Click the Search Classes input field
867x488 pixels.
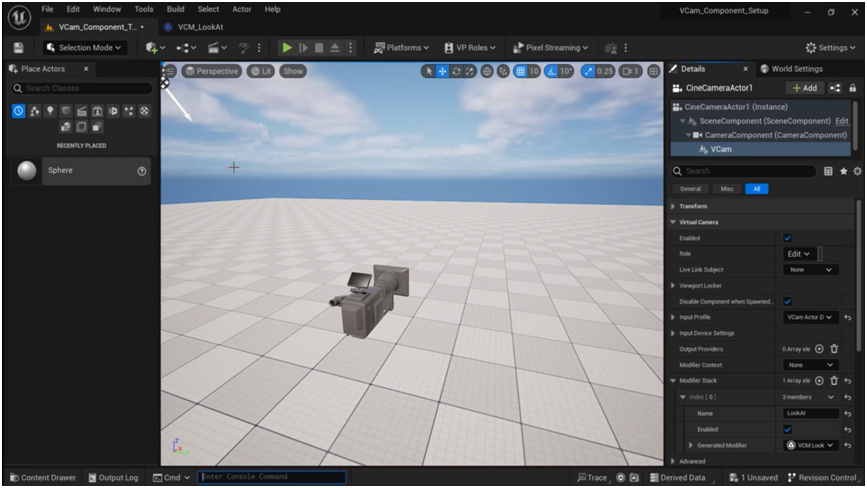(x=84, y=89)
